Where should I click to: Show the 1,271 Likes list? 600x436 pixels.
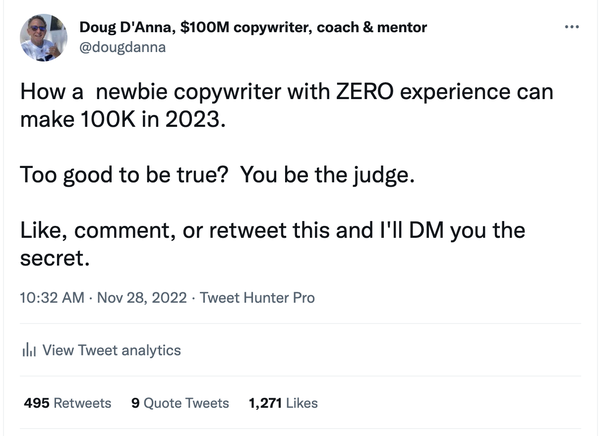coord(283,403)
